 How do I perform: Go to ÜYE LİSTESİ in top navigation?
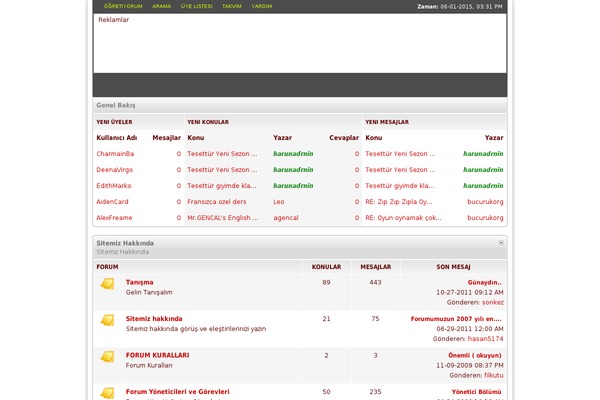coord(196,6)
